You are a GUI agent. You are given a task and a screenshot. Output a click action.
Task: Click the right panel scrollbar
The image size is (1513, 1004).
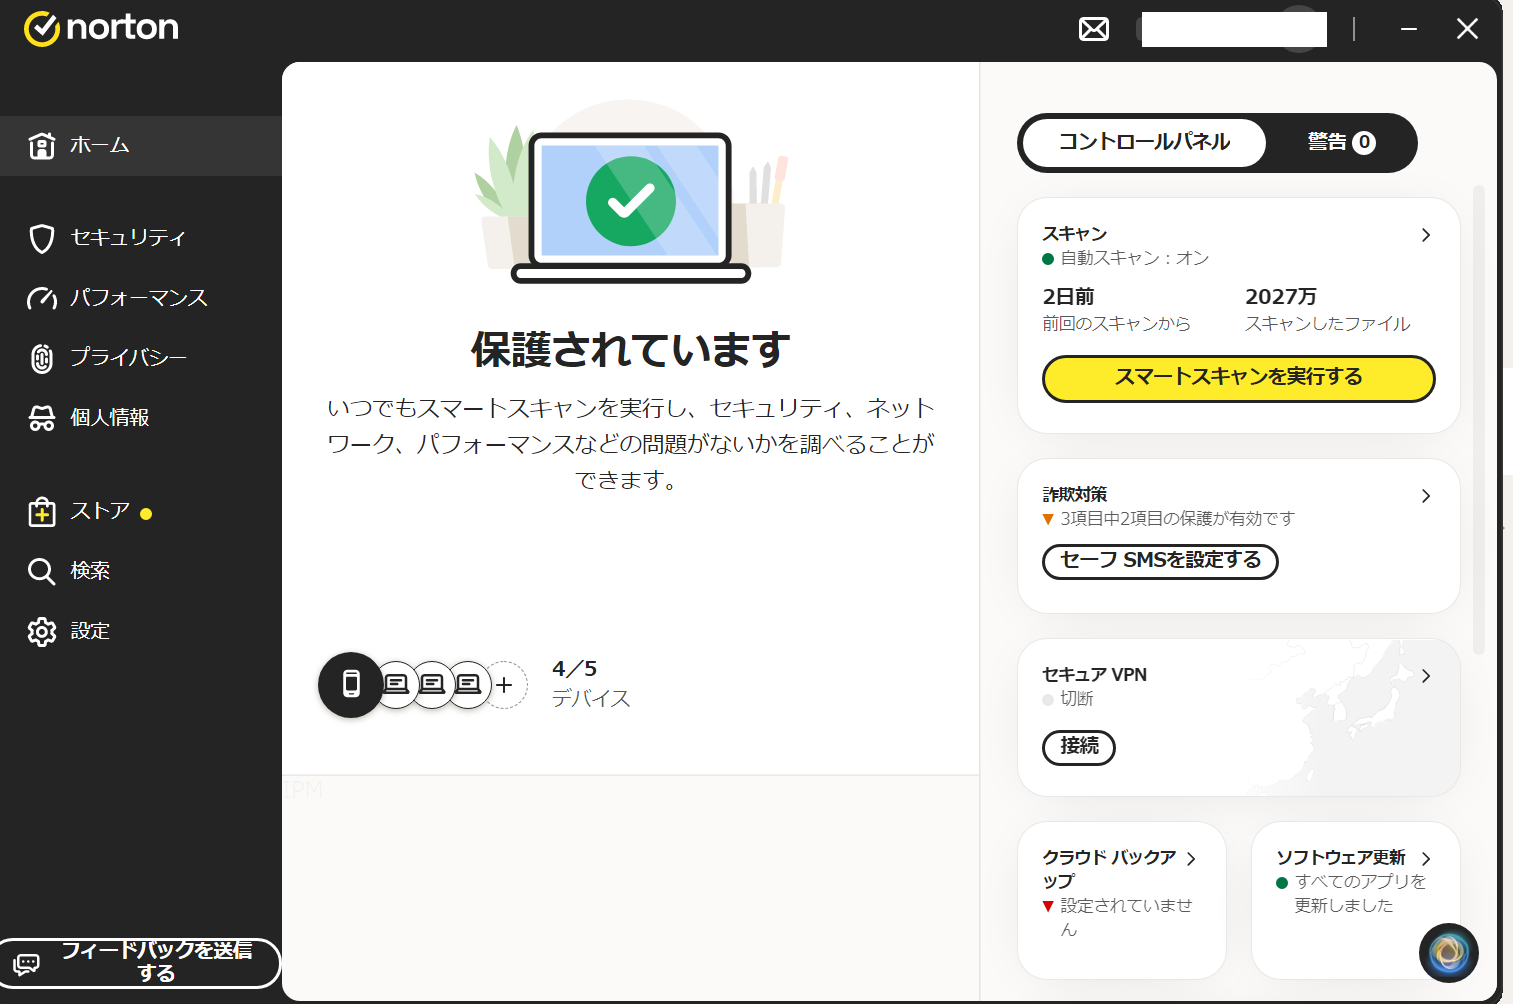[x=1479, y=420]
